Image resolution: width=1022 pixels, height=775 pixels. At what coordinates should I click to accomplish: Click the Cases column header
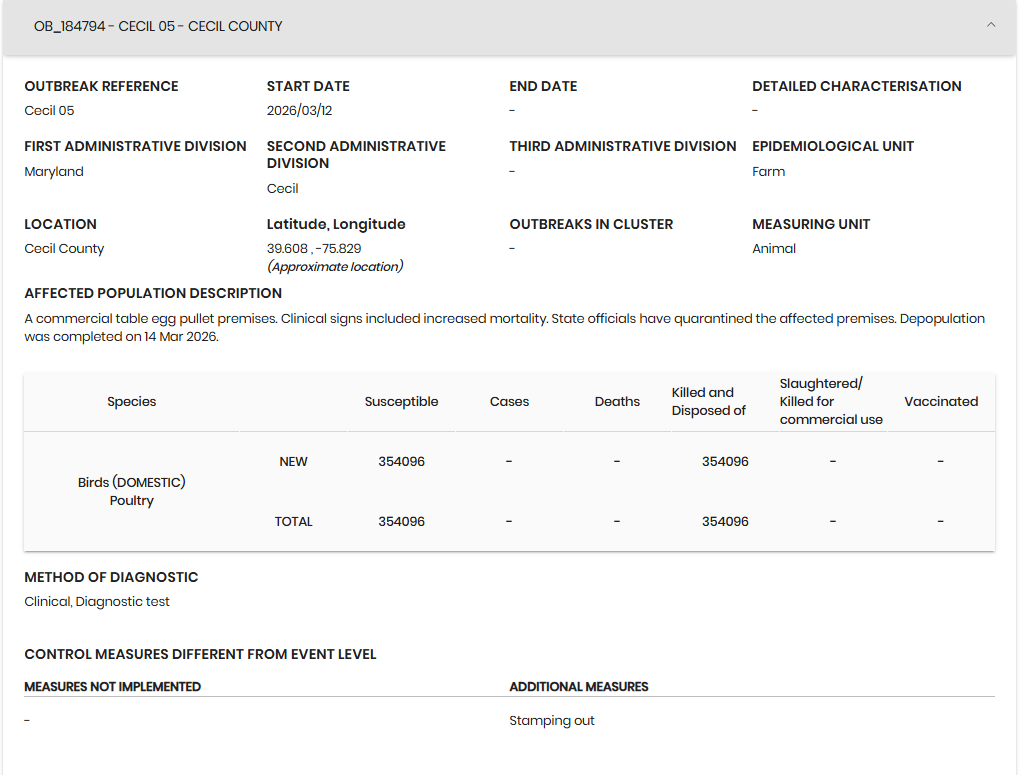509,402
